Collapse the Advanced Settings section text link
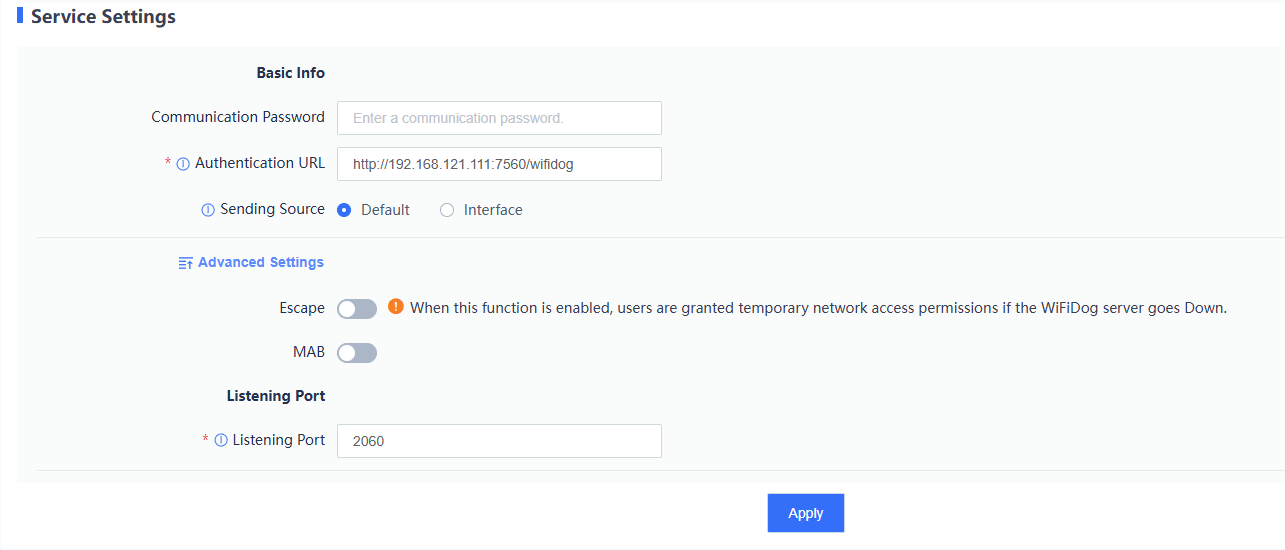 (x=260, y=262)
